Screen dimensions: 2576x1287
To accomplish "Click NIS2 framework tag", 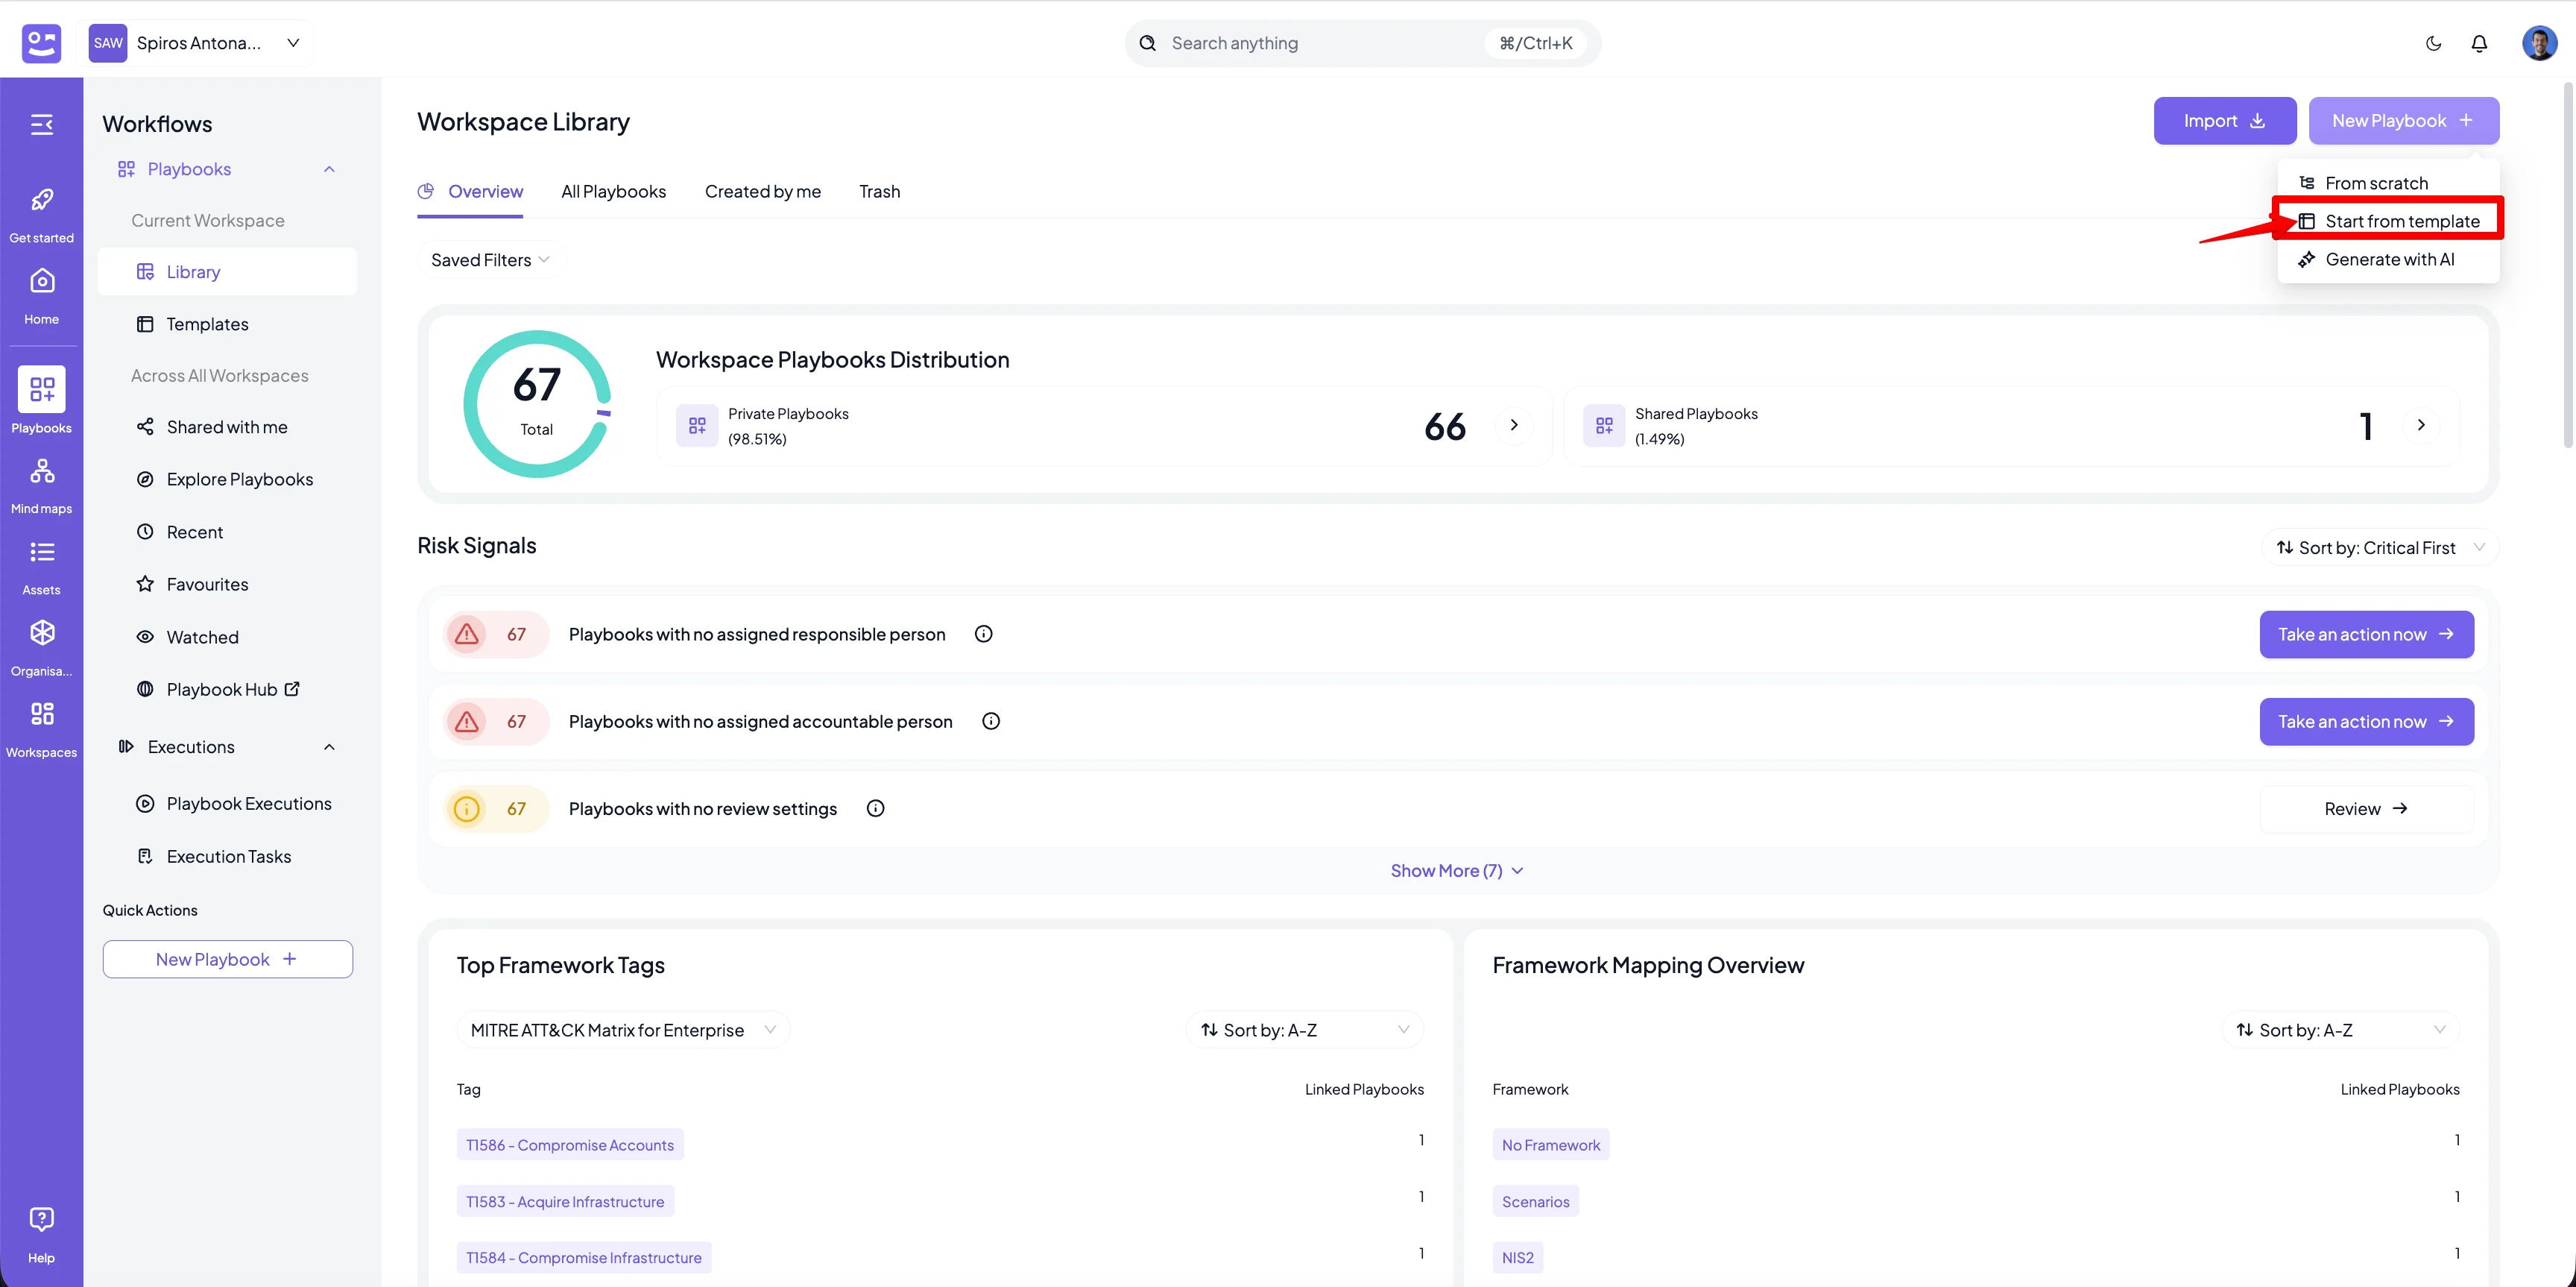I will [x=1517, y=1258].
